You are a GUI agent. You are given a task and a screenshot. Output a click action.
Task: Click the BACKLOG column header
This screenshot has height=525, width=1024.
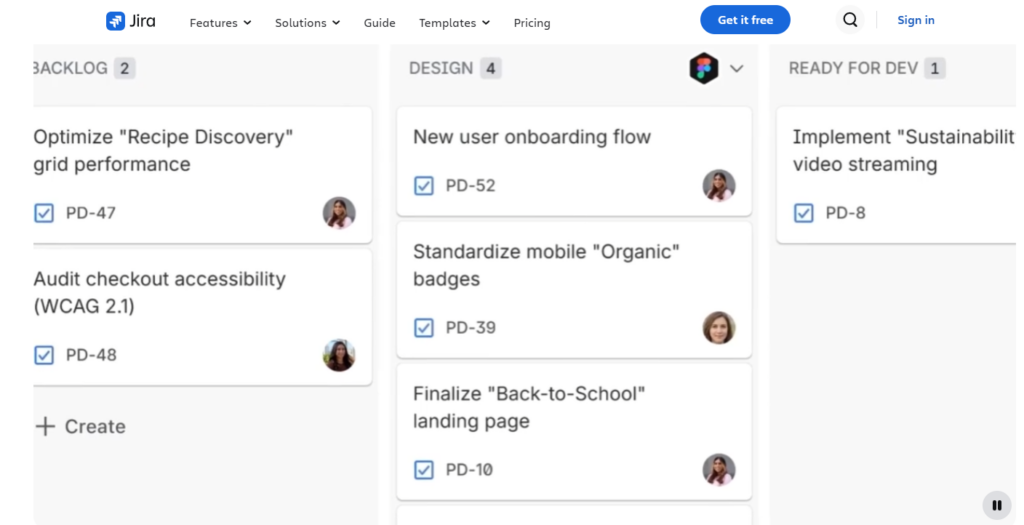click(x=71, y=68)
